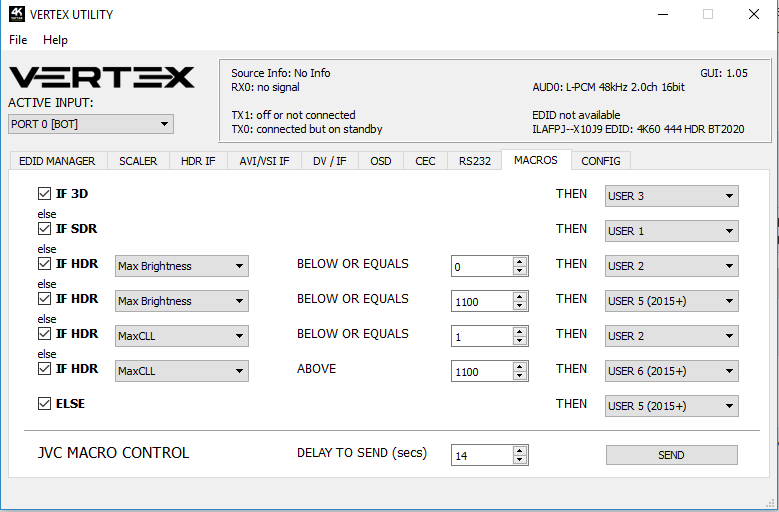
Task: Switch to the OSD tab
Action: 381,161
